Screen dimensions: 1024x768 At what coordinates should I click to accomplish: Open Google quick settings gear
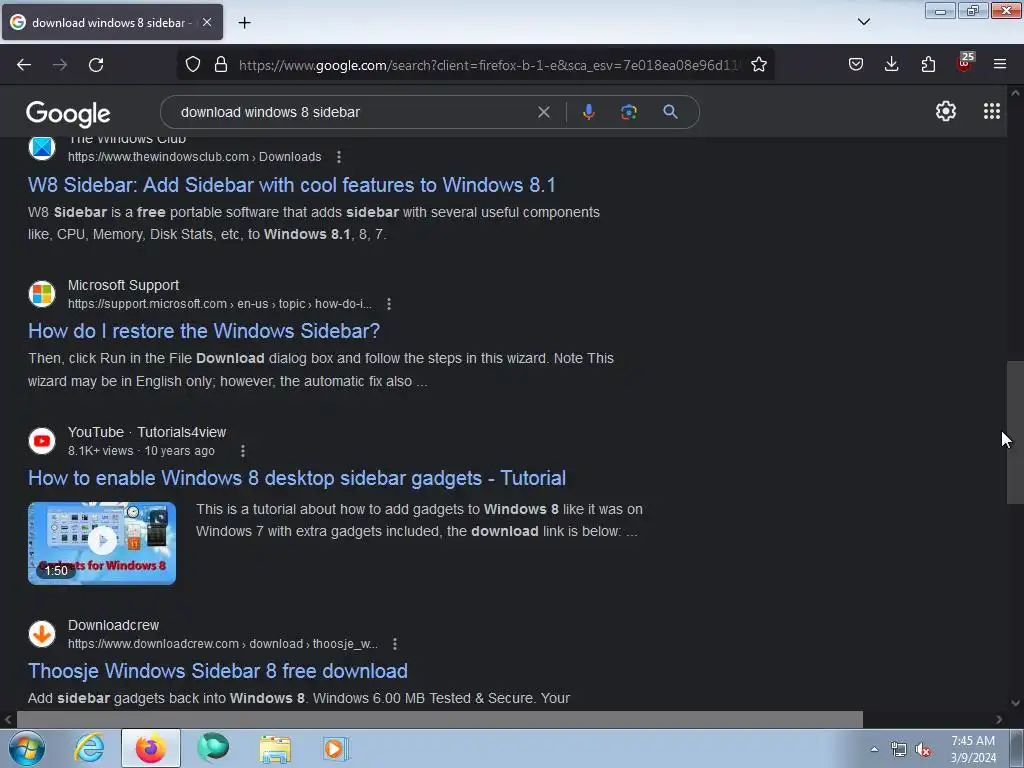946,112
